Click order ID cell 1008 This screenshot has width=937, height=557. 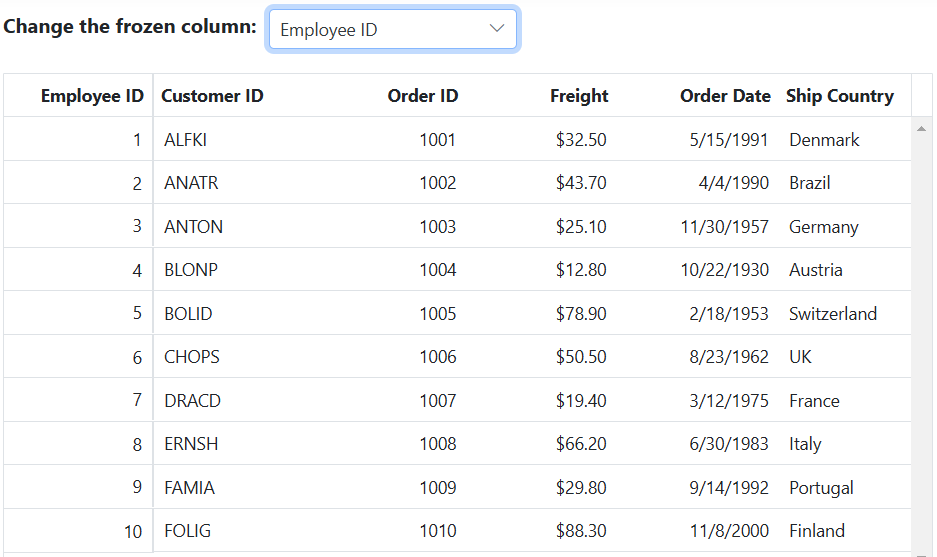coord(437,444)
